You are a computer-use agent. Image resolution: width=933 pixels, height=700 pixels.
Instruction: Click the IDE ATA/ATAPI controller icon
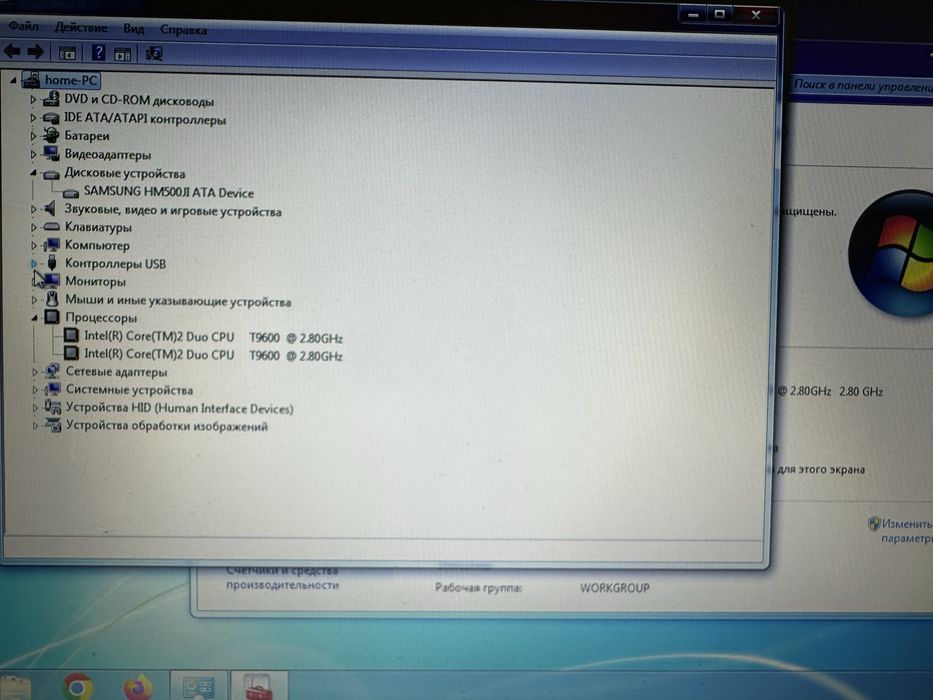coord(51,118)
